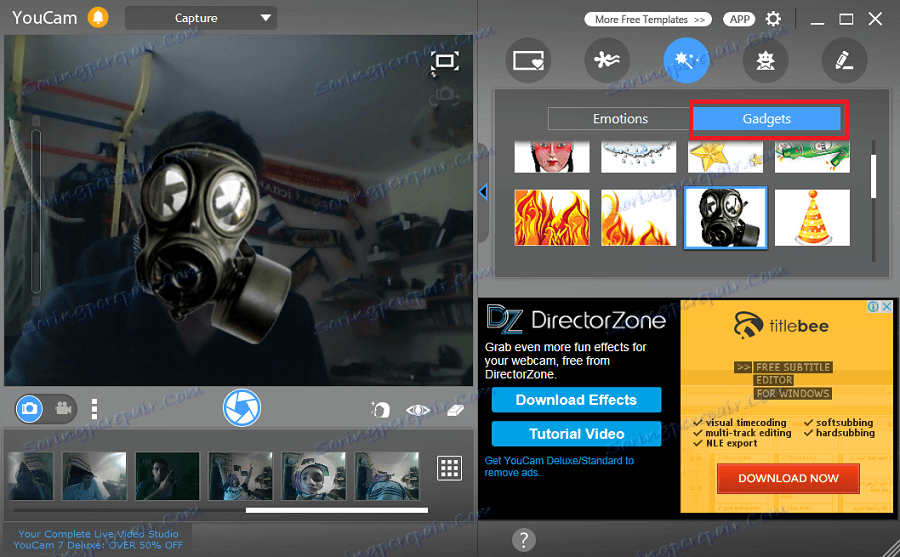Click the face beautify enhancement icon
This screenshot has height=557, width=900.
pos(380,409)
